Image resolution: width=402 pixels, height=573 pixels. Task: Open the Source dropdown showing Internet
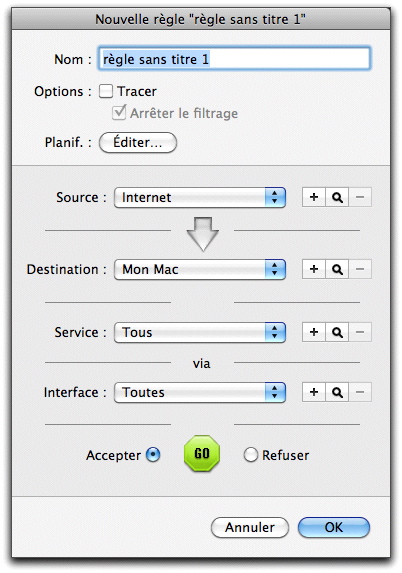coord(200,198)
